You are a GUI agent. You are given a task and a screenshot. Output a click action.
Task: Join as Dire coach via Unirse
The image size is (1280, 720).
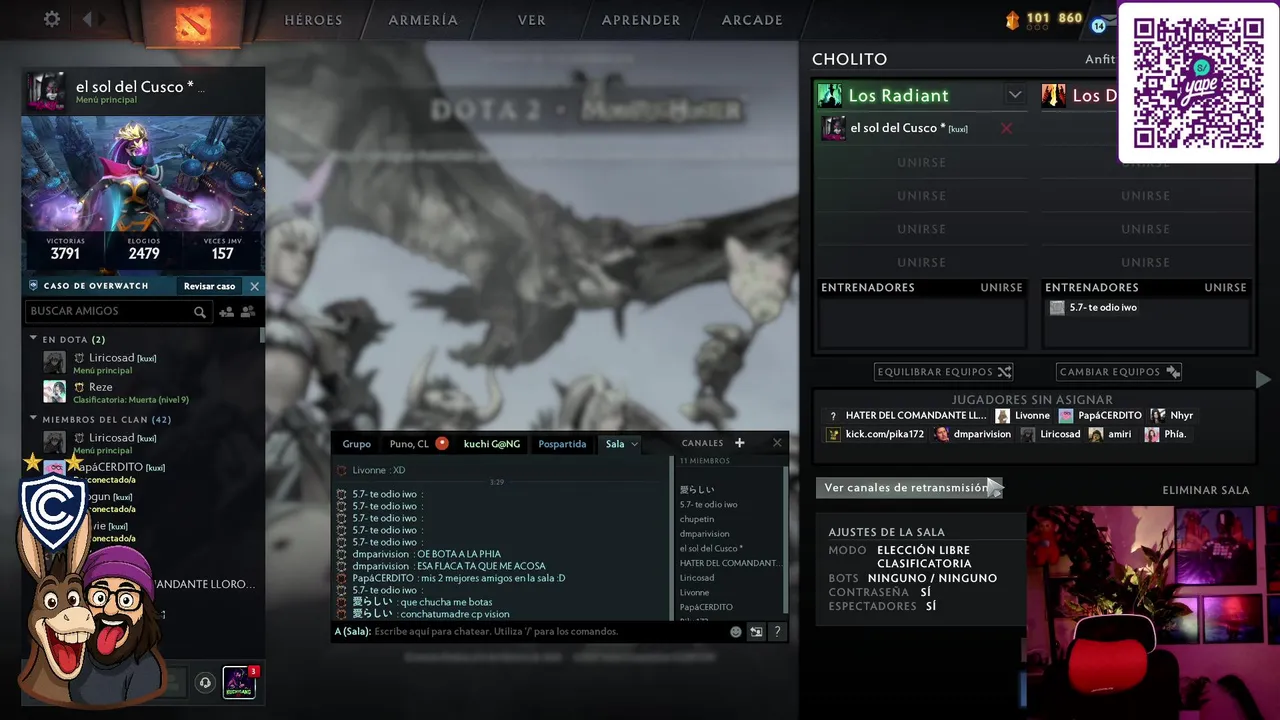tap(1225, 288)
